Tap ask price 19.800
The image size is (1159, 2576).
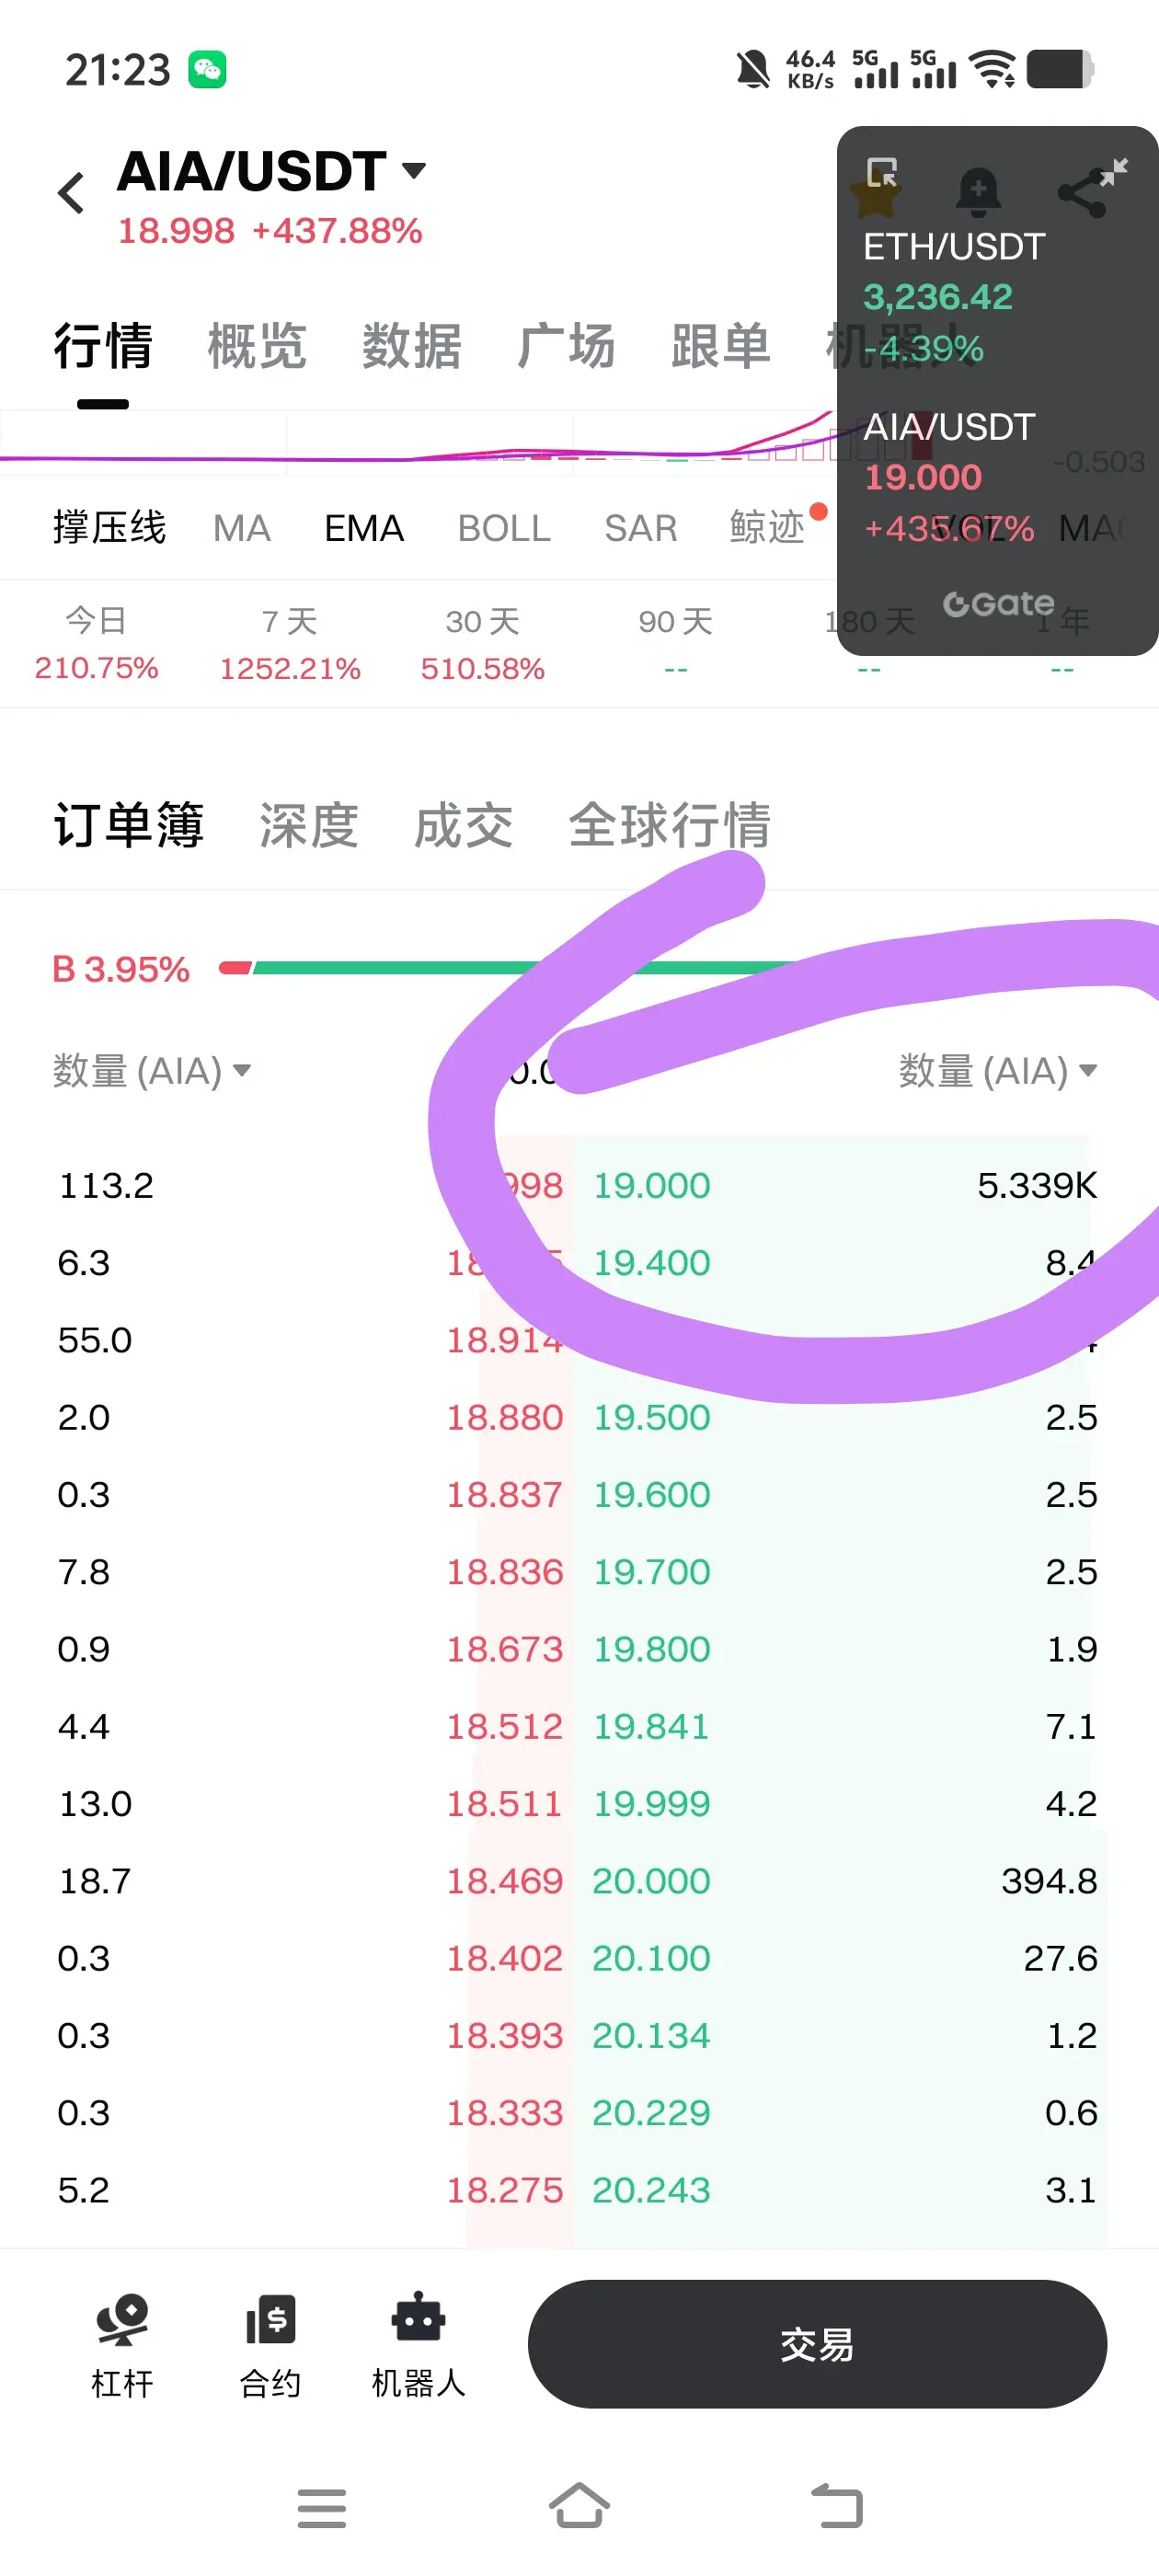[x=652, y=1649]
